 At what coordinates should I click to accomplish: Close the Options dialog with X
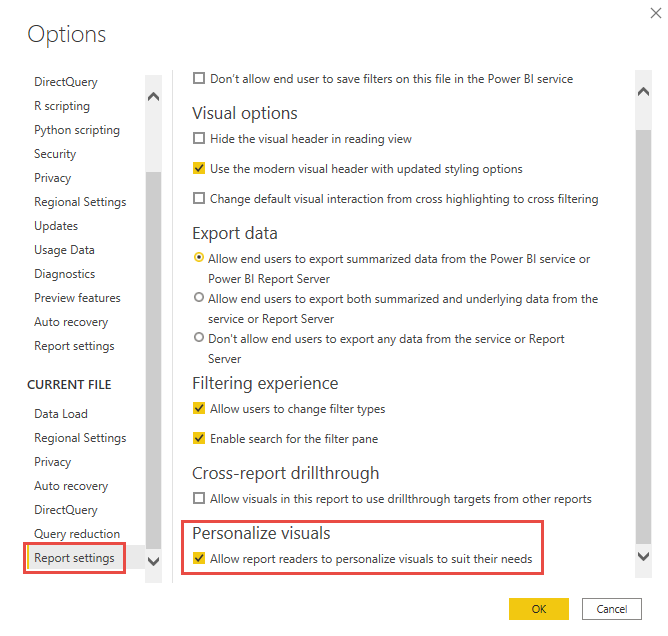tap(653, 11)
